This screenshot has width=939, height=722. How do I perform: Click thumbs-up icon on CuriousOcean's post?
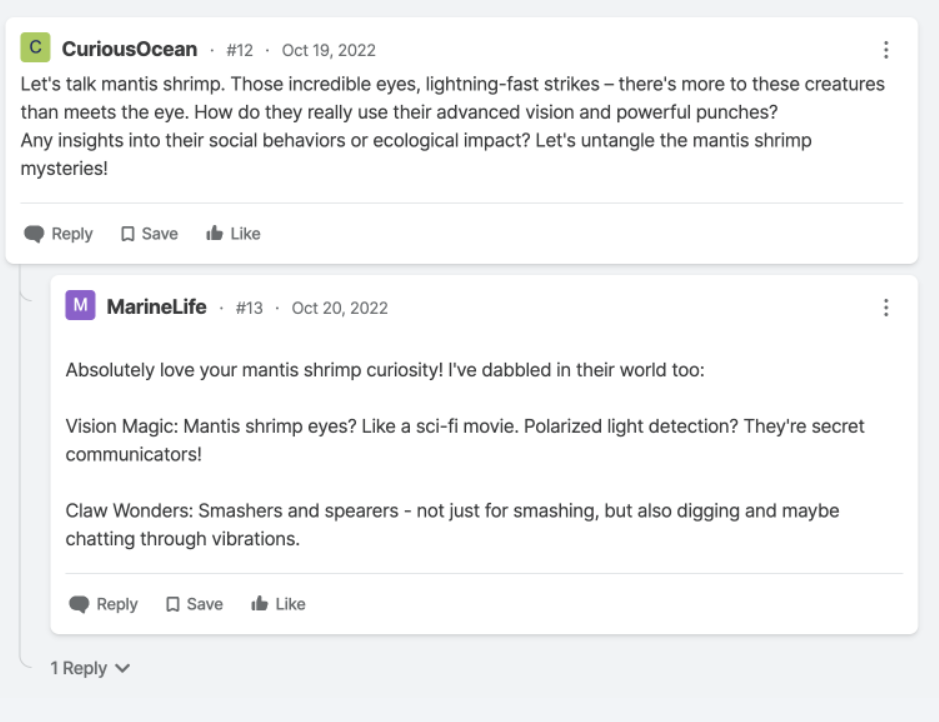pyautogui.click(x=214, y=234)
